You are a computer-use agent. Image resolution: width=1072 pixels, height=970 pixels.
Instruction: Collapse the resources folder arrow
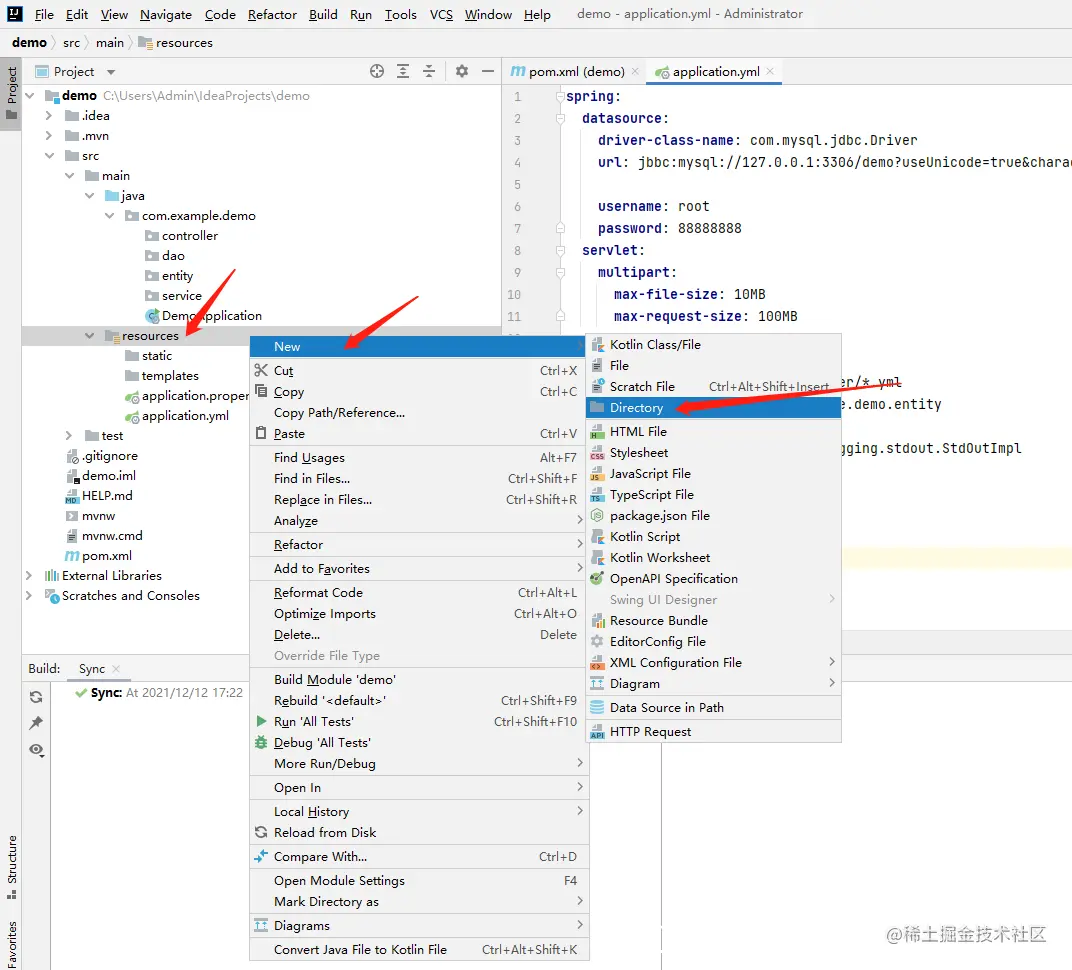click(90, 336)
